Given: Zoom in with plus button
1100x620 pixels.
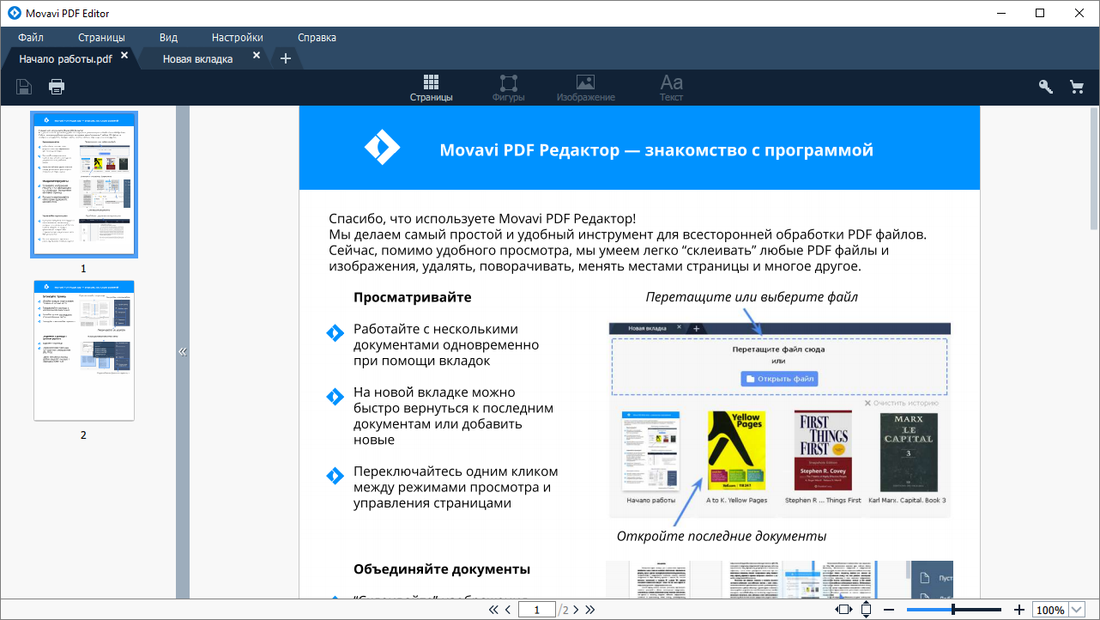Looking at the screenshot, I should [x=1019, y=609].
